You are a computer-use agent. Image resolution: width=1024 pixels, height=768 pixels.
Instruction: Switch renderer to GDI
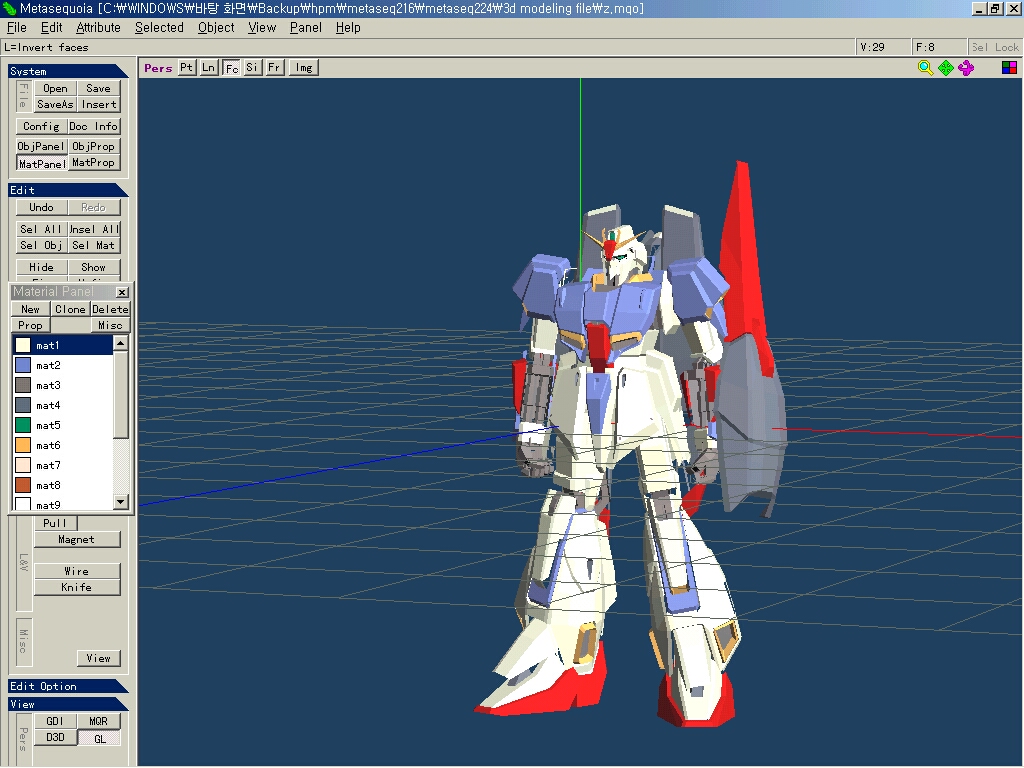click(x=55, y=721)
